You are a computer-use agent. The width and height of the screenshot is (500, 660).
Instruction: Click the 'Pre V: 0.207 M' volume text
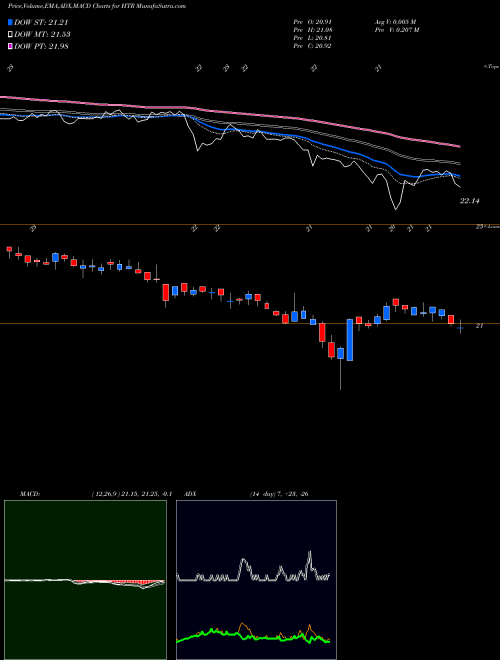(398, 30)
